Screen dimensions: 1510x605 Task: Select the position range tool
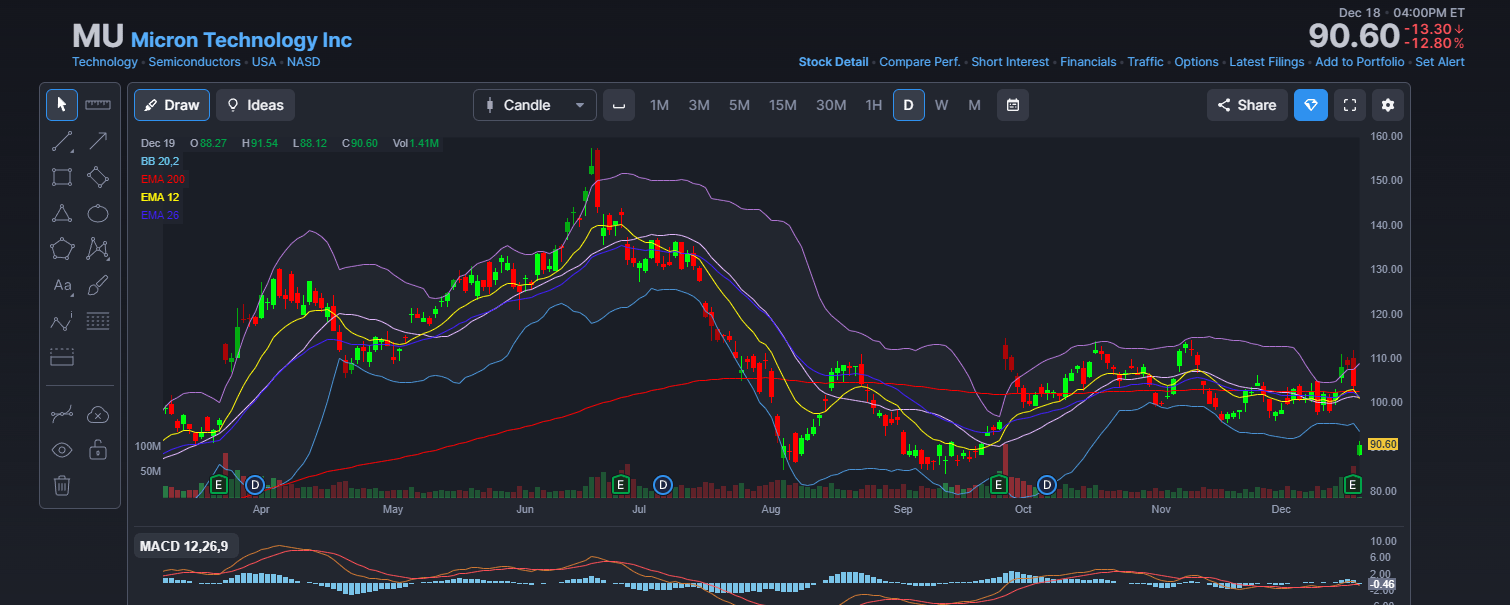click(x=62, y=357)
